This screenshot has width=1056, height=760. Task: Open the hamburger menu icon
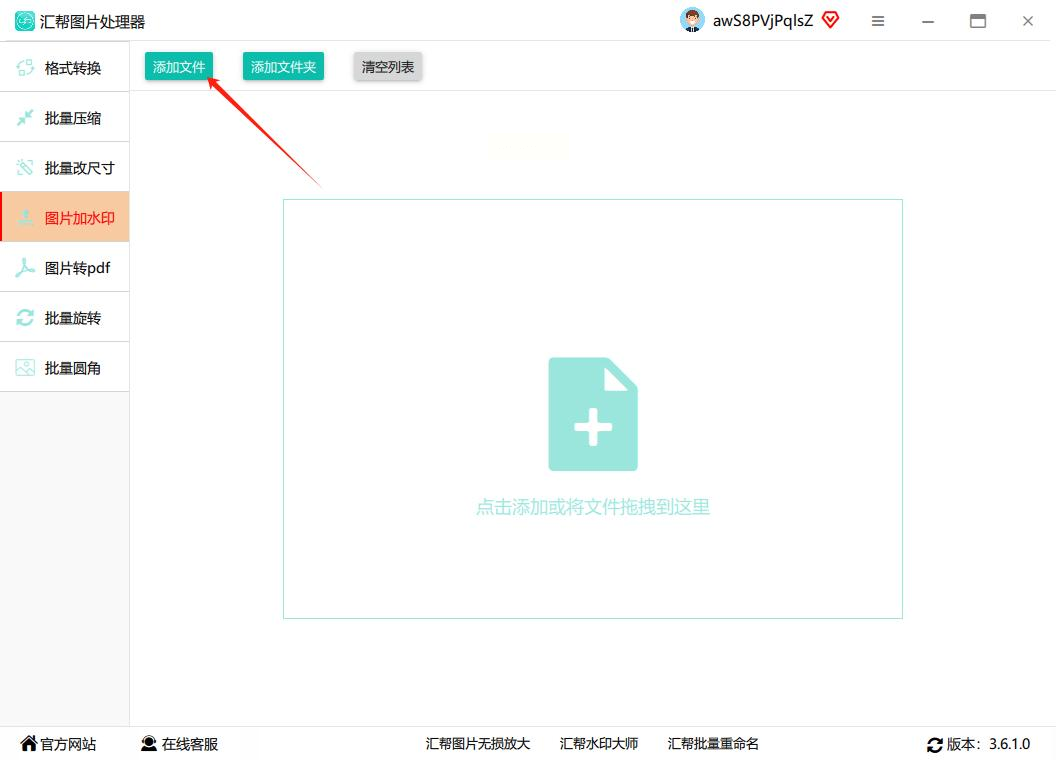[878, 21]
